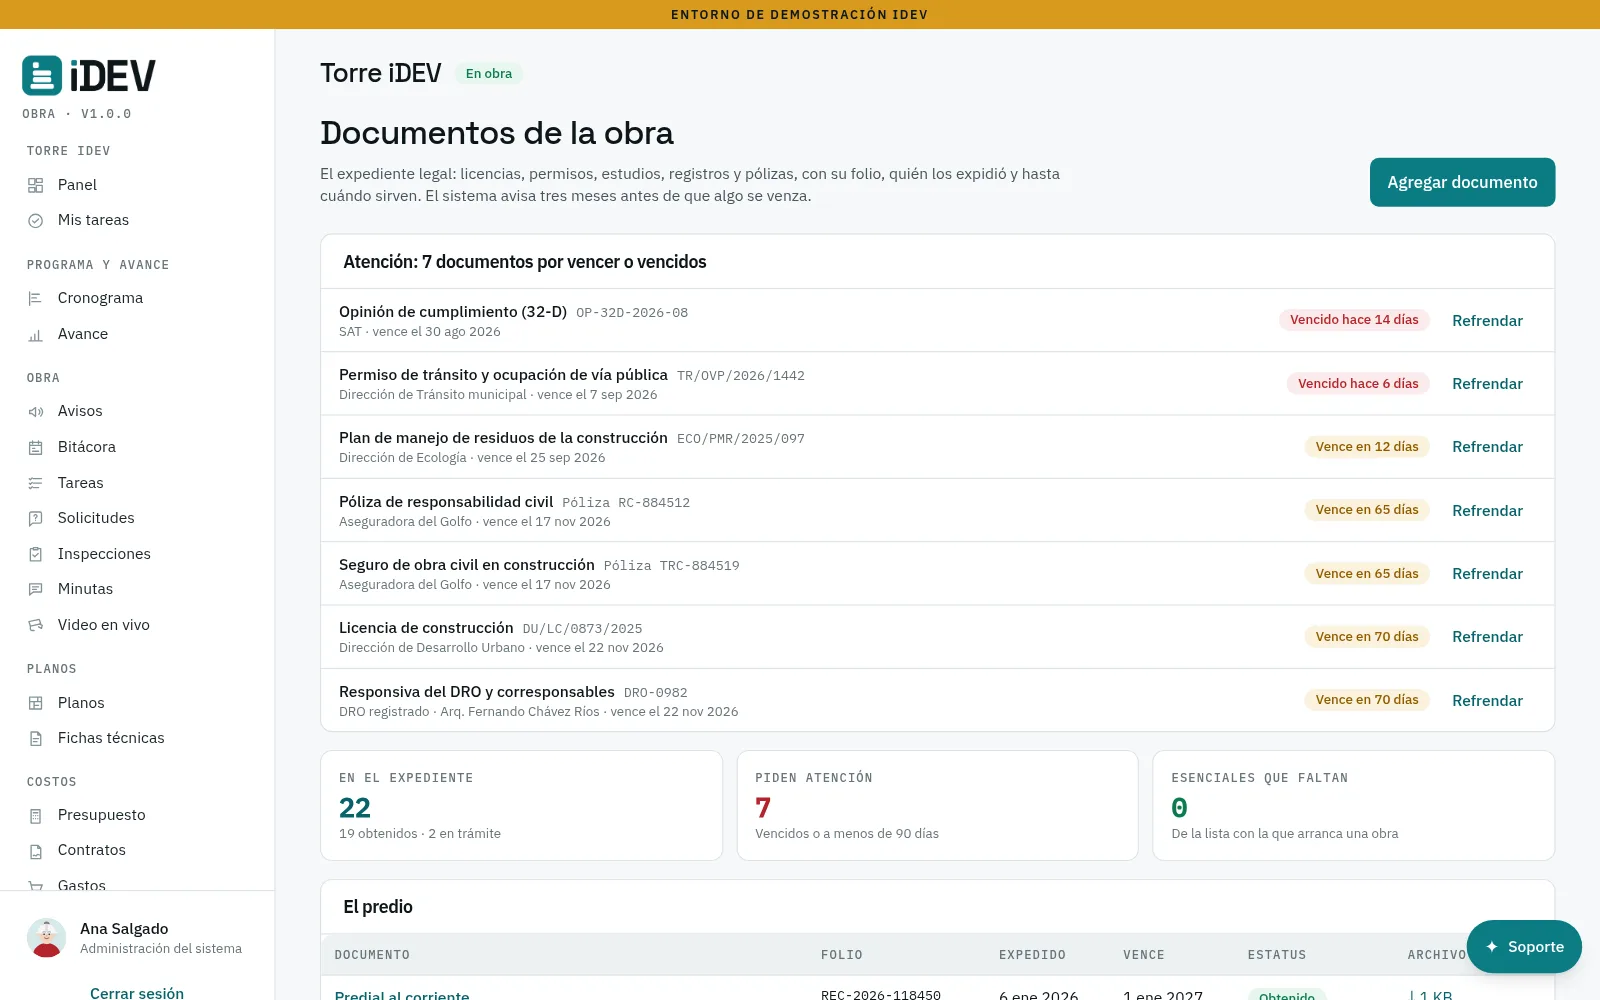Viewport: 1600px width, 1000px height.
Task: Refrendar the Opinión de cumplimiento document
Action: (x=1487, y=321)
